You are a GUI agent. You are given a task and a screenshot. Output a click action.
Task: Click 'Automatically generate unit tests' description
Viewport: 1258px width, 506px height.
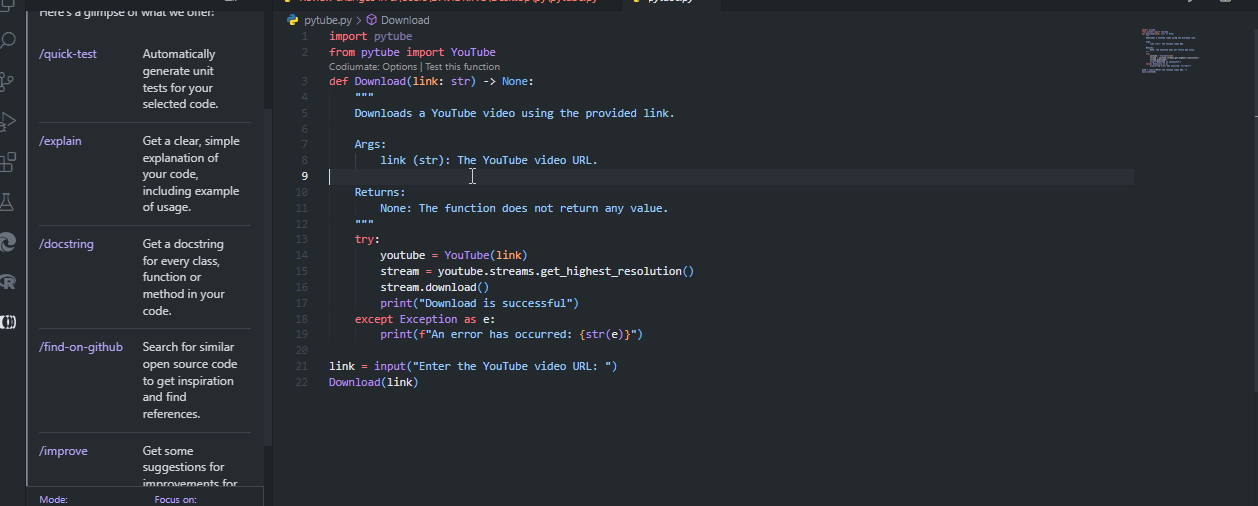pyautogui.click(x=180, y=79)
